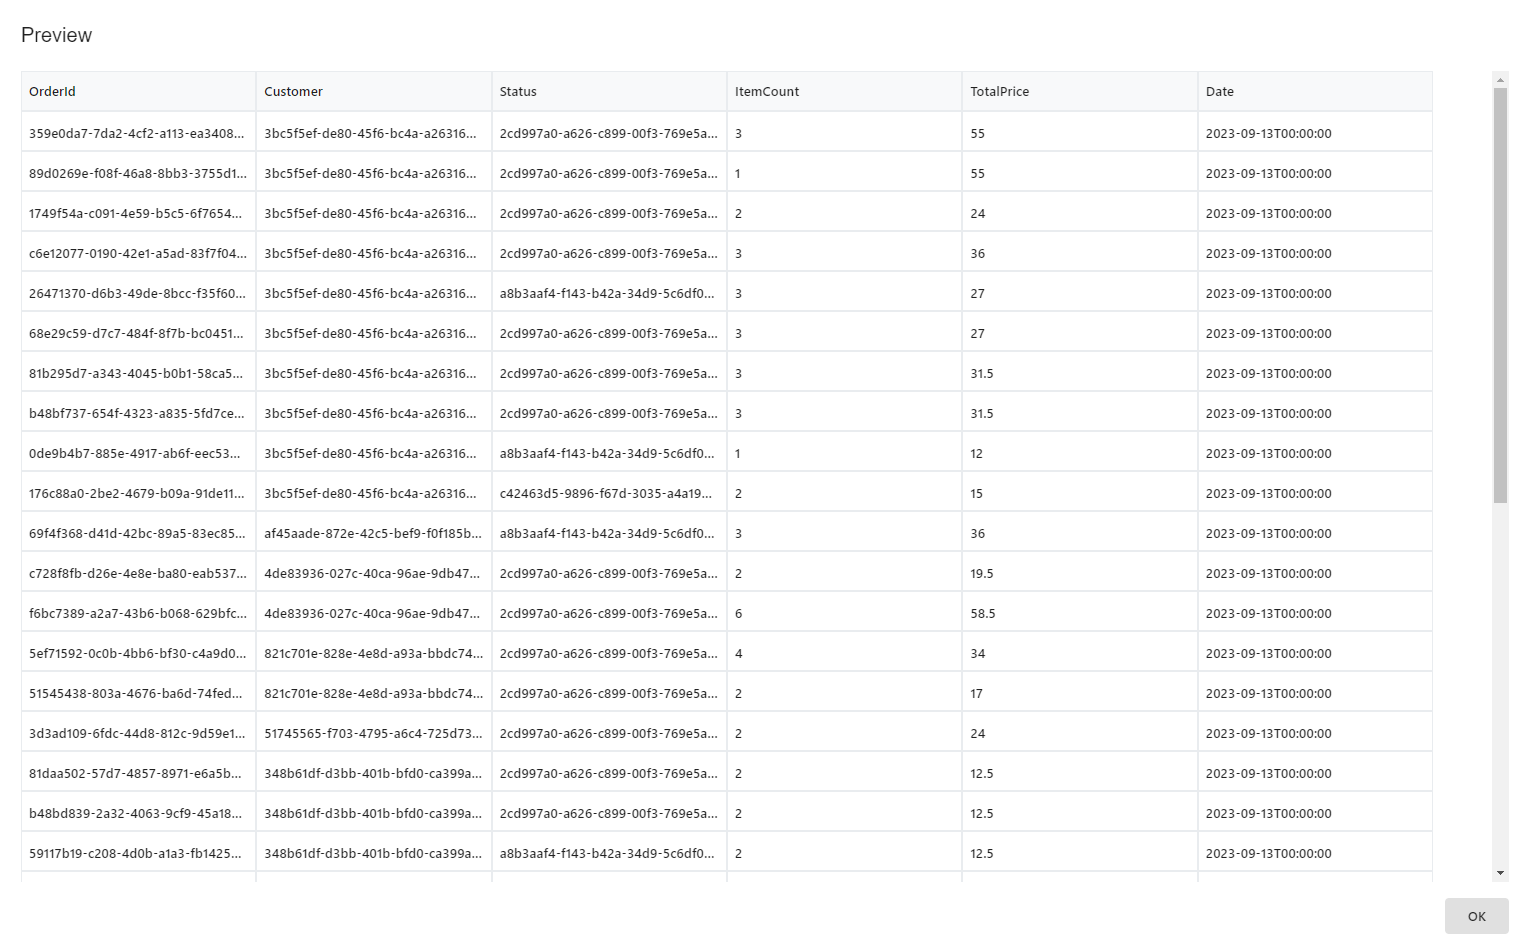
Task: Click the TotalPrice column header
Action: (x=999, y=91)
